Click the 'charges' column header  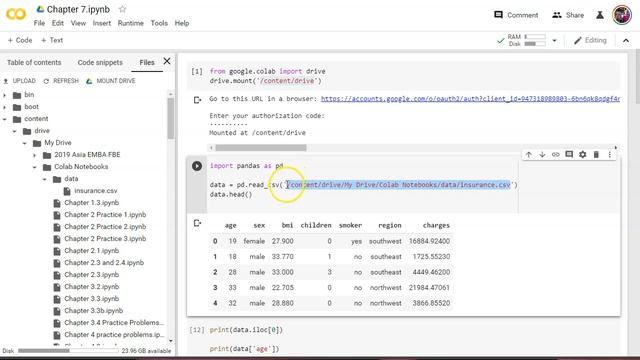tap(436, 225)
